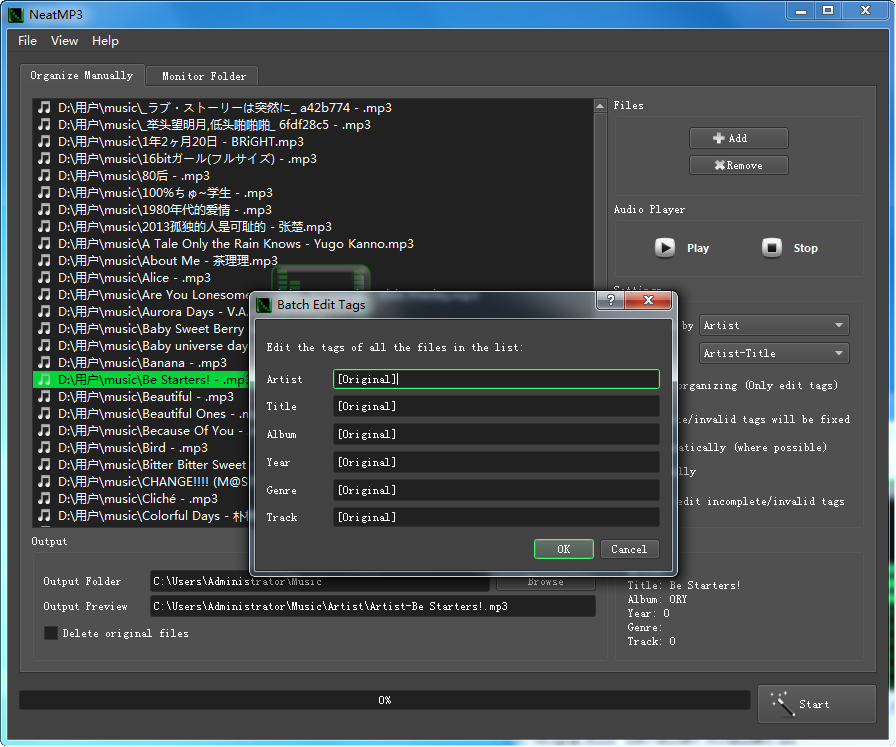Expand the Artist-Title naming dropdown
The image size is (896, 747).
click(773, 353)
